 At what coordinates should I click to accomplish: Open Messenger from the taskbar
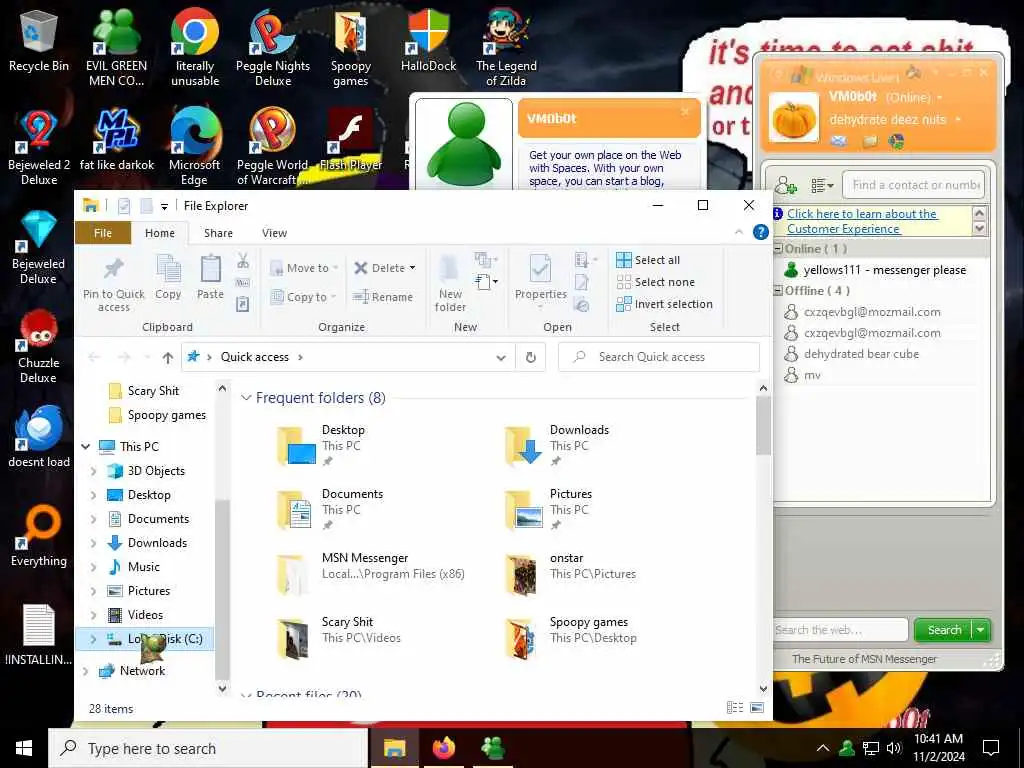(492, 748)
